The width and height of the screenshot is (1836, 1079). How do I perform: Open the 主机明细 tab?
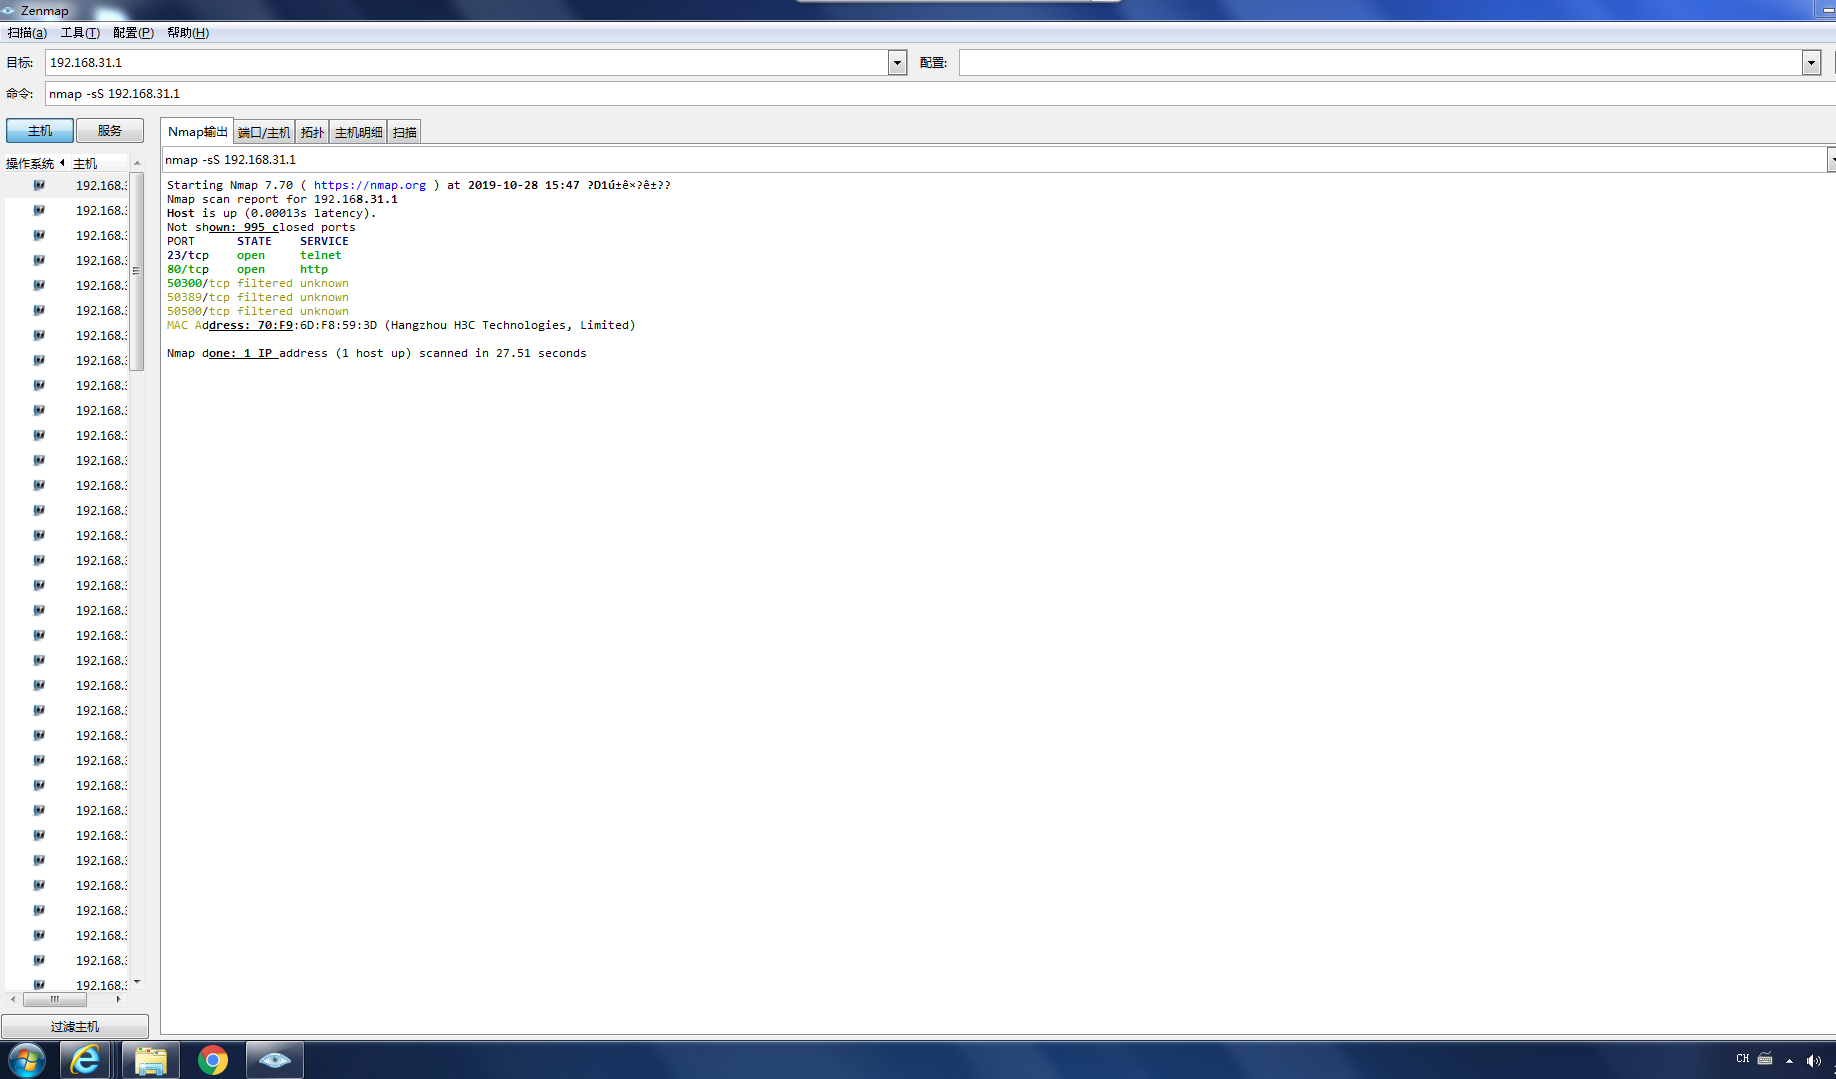point(358,132)
